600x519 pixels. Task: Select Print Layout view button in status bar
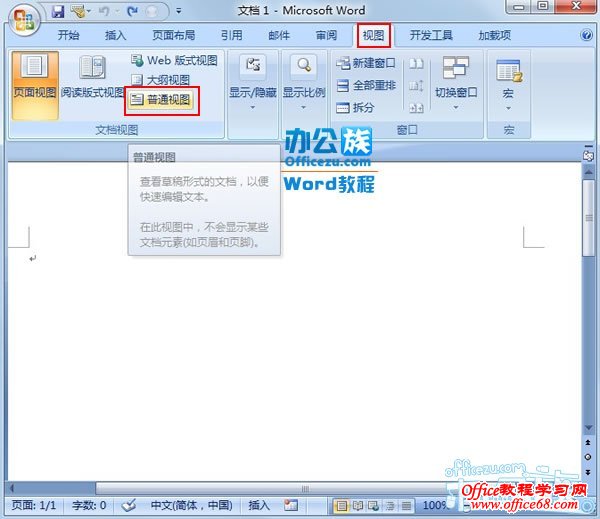pyautogui.click(x=342, y=506)
